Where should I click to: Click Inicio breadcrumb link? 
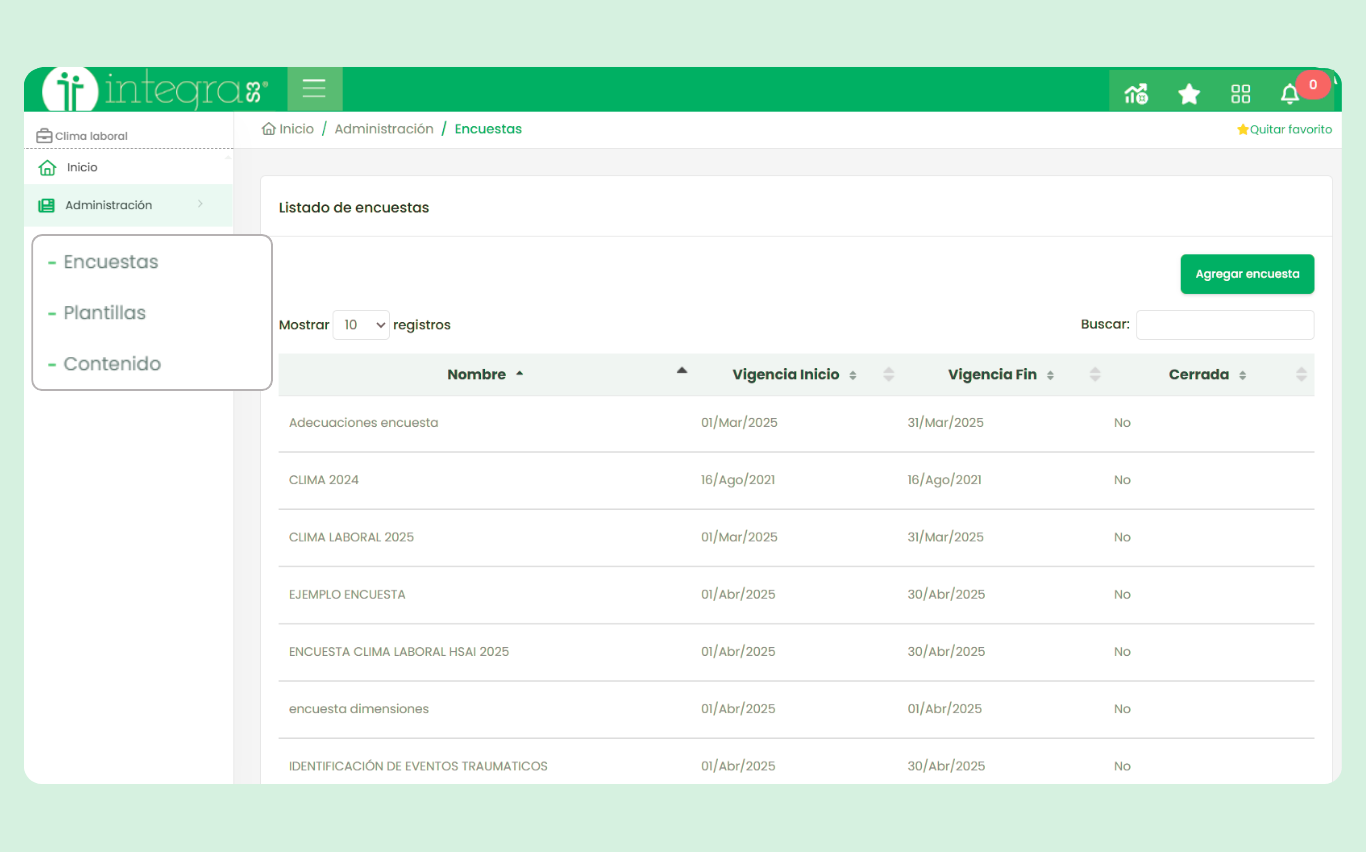point(296,129)
